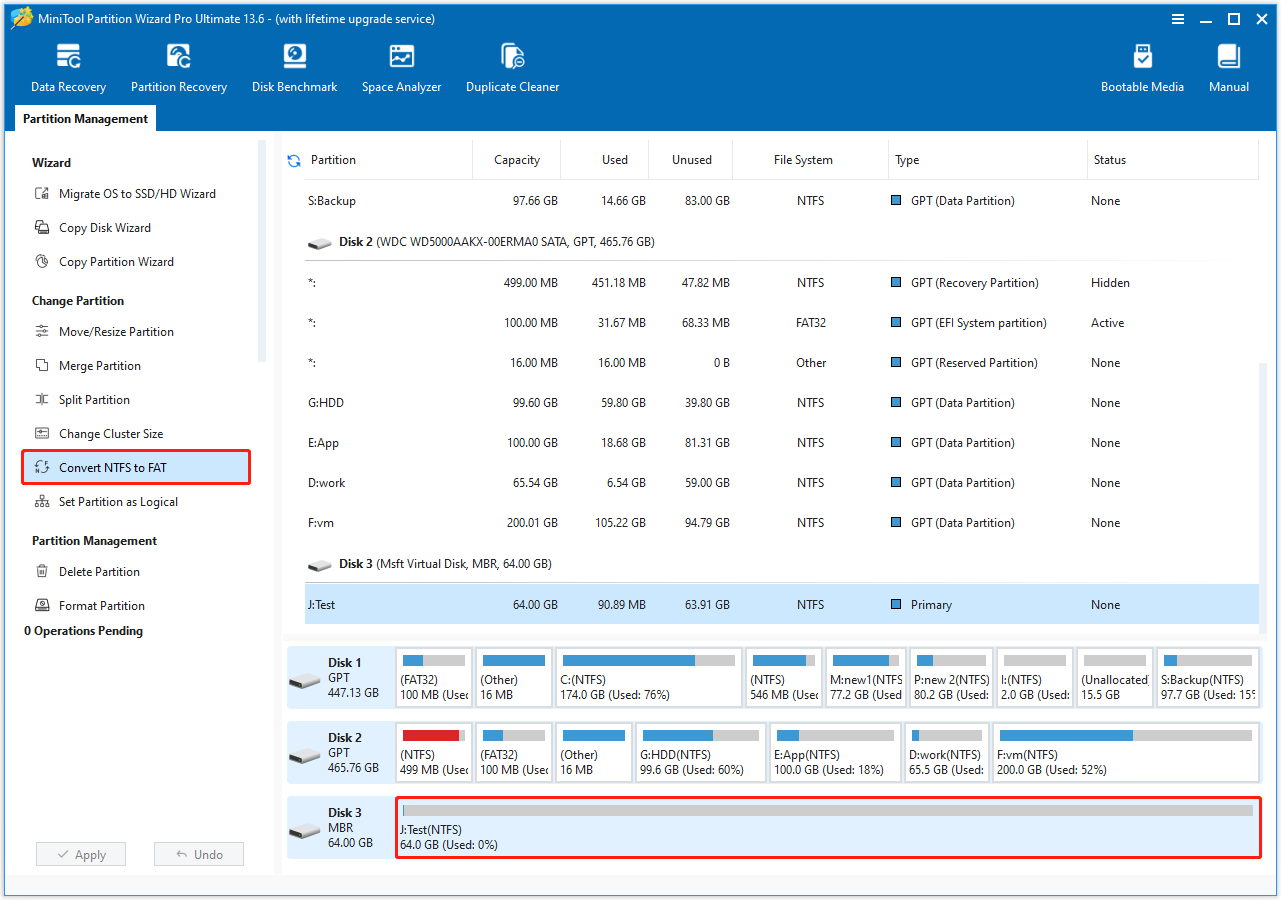Select the D:work partition row

[781, 483]
